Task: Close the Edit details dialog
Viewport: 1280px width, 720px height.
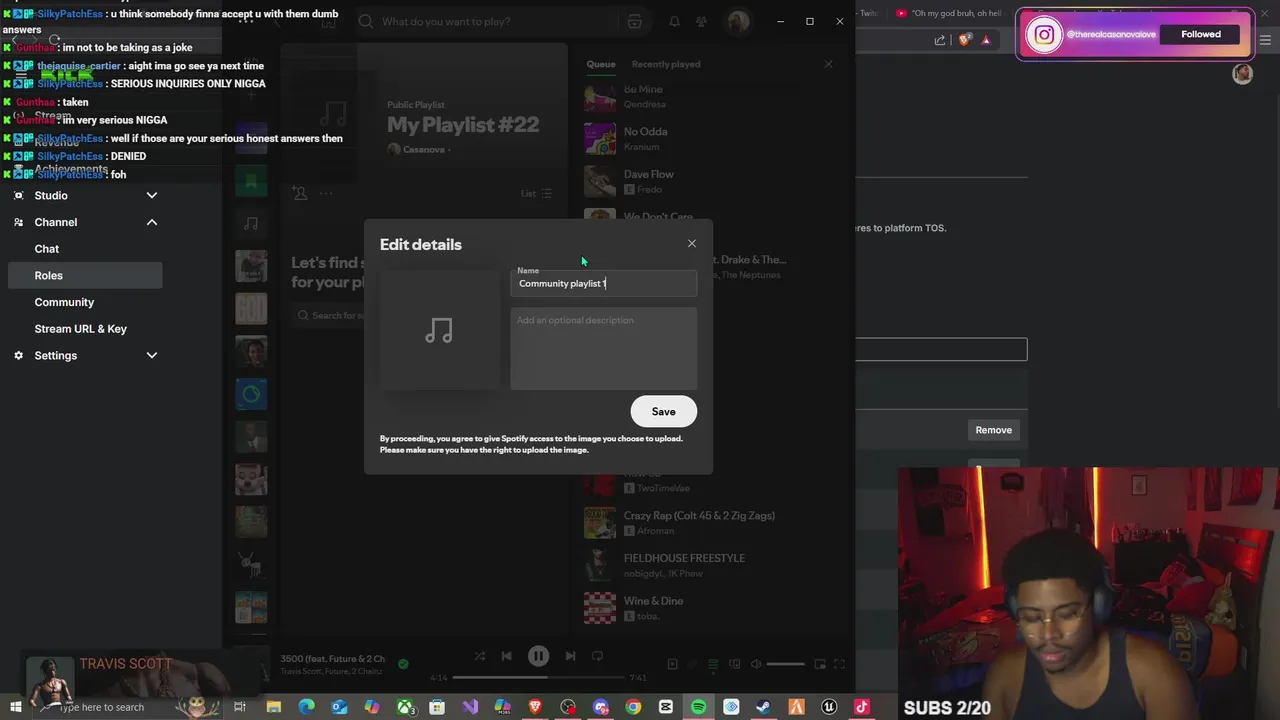Action: [691, 243]
